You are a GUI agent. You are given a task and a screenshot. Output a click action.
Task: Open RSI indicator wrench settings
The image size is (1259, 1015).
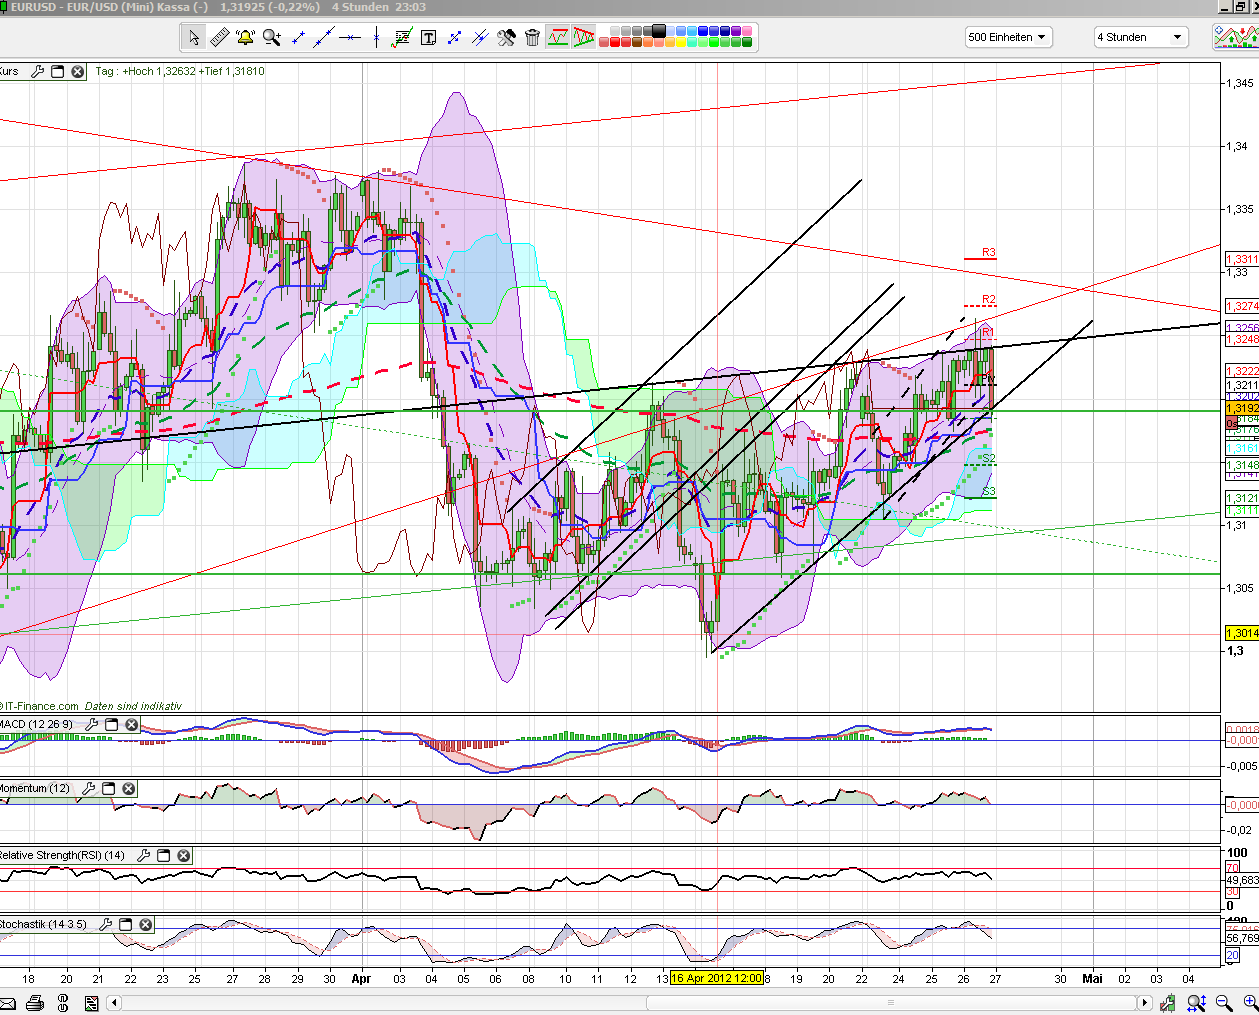[144, 856]
